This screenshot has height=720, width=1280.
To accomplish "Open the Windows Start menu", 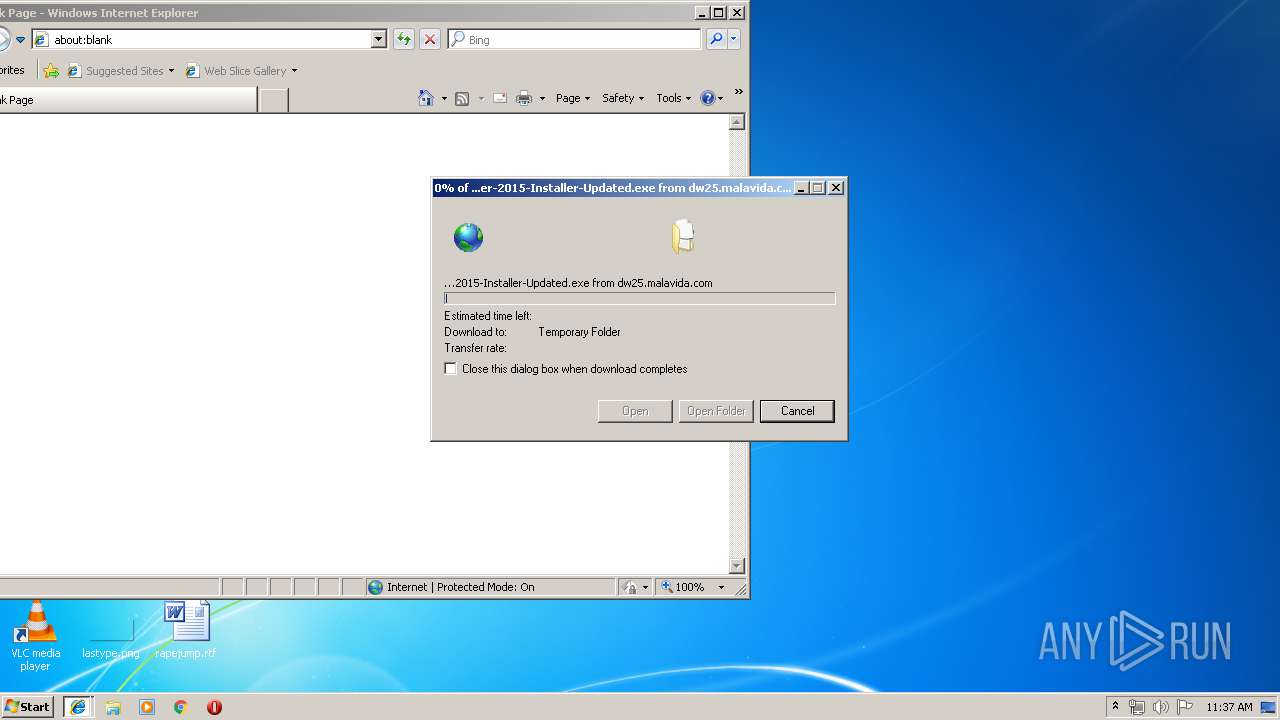I will point(28,706).
